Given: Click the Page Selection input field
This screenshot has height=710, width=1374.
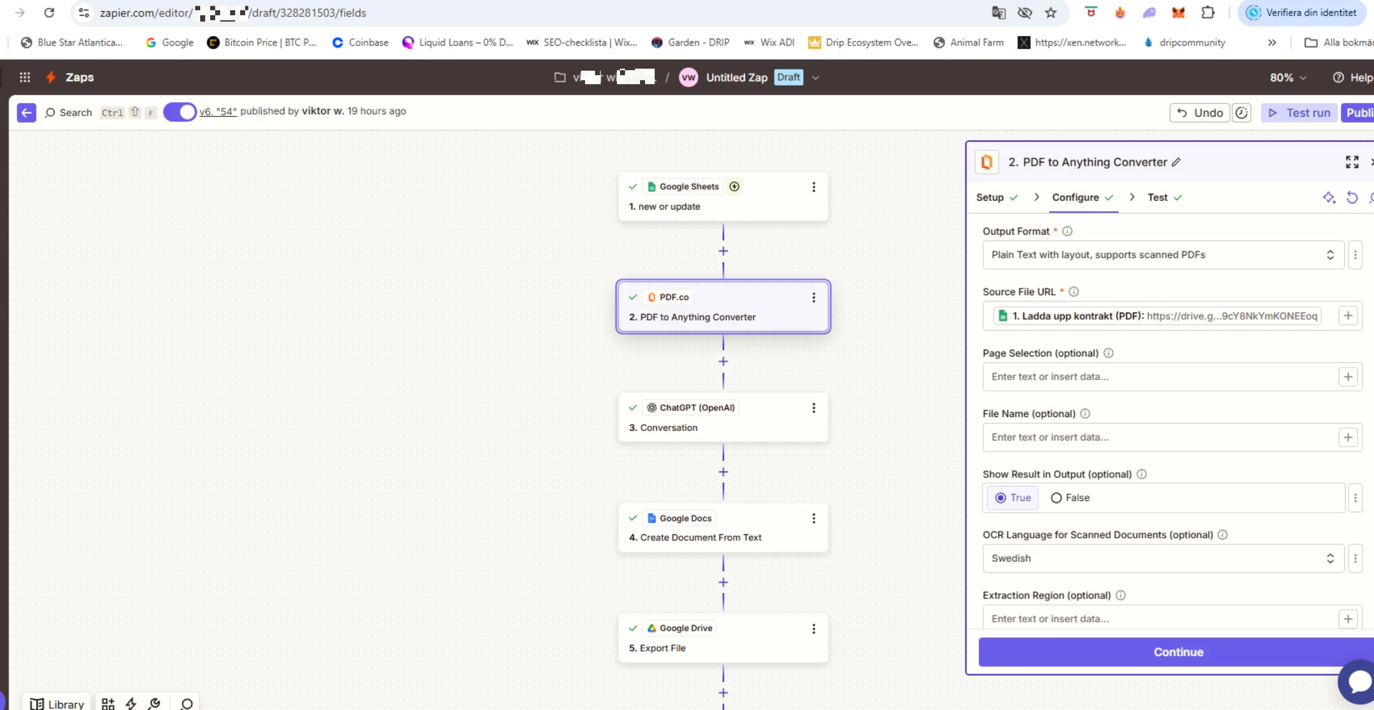Looking at the screenshot, I should tap(1160, 377).
